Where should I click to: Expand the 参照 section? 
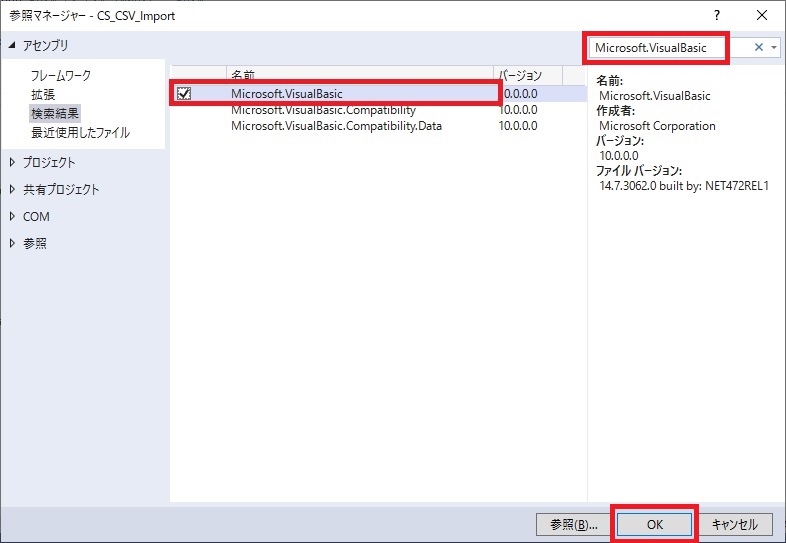coord(13,243)
